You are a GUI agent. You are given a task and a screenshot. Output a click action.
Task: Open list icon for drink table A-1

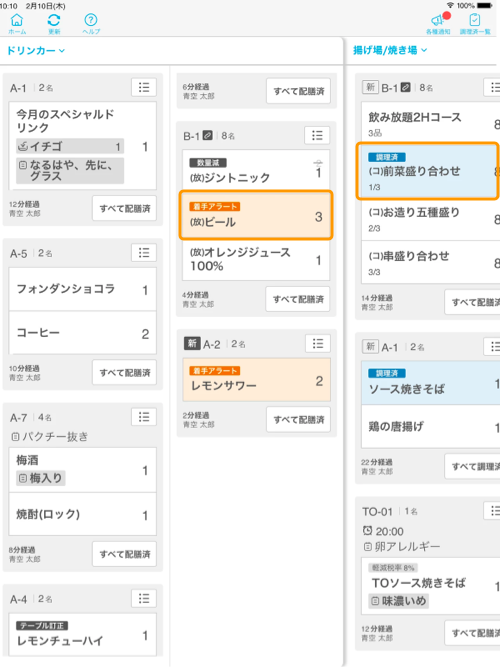coord(144,88)
